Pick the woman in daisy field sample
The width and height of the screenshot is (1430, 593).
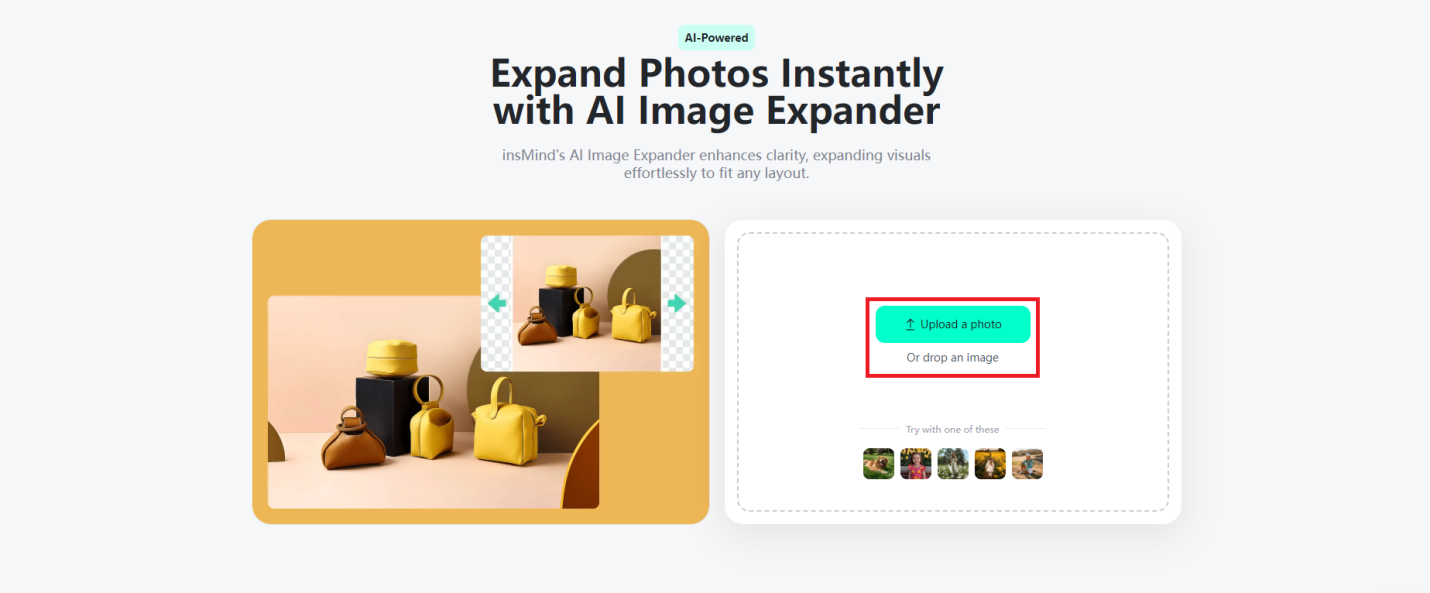point(953,464)
